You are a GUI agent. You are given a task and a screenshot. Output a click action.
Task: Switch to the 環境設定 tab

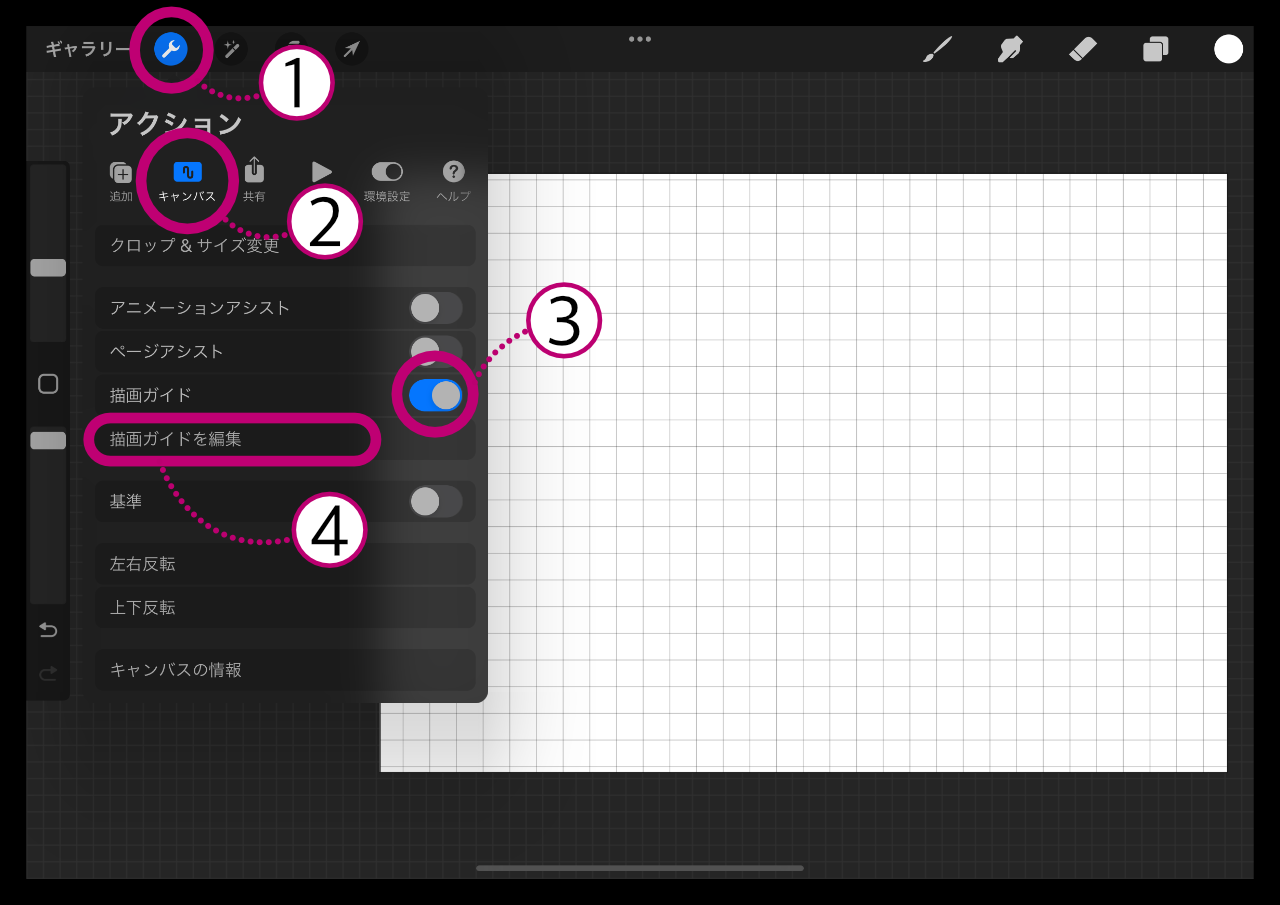coord(387,181)
